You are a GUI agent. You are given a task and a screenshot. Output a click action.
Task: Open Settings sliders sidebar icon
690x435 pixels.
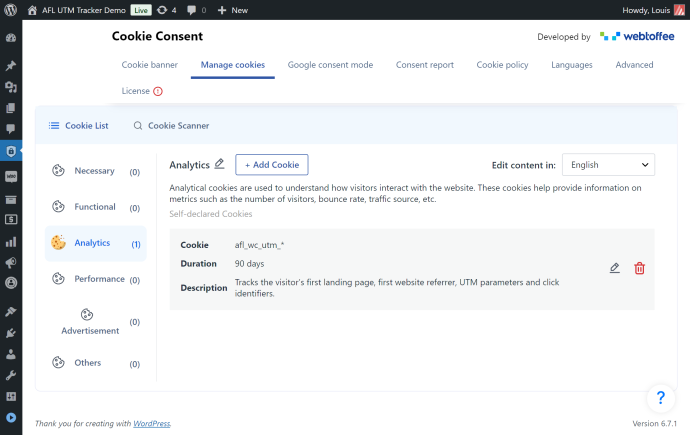11,396
